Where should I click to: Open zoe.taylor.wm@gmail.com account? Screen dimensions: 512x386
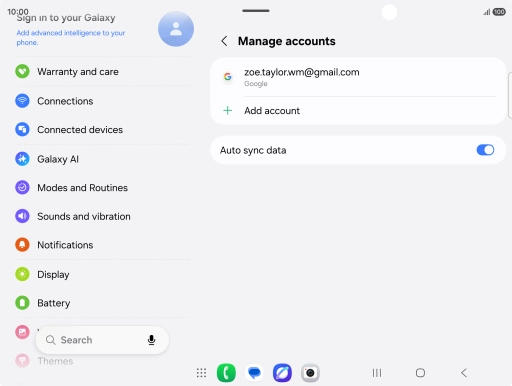point(358,77)
